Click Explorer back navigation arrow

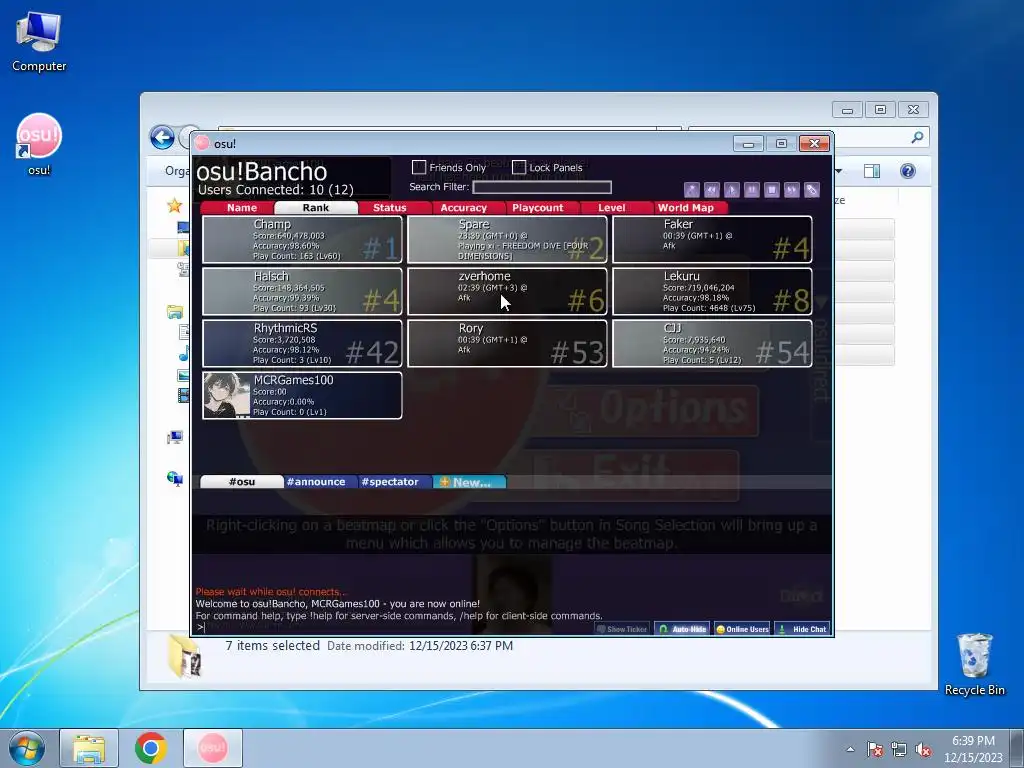click(x=162, y=138)
